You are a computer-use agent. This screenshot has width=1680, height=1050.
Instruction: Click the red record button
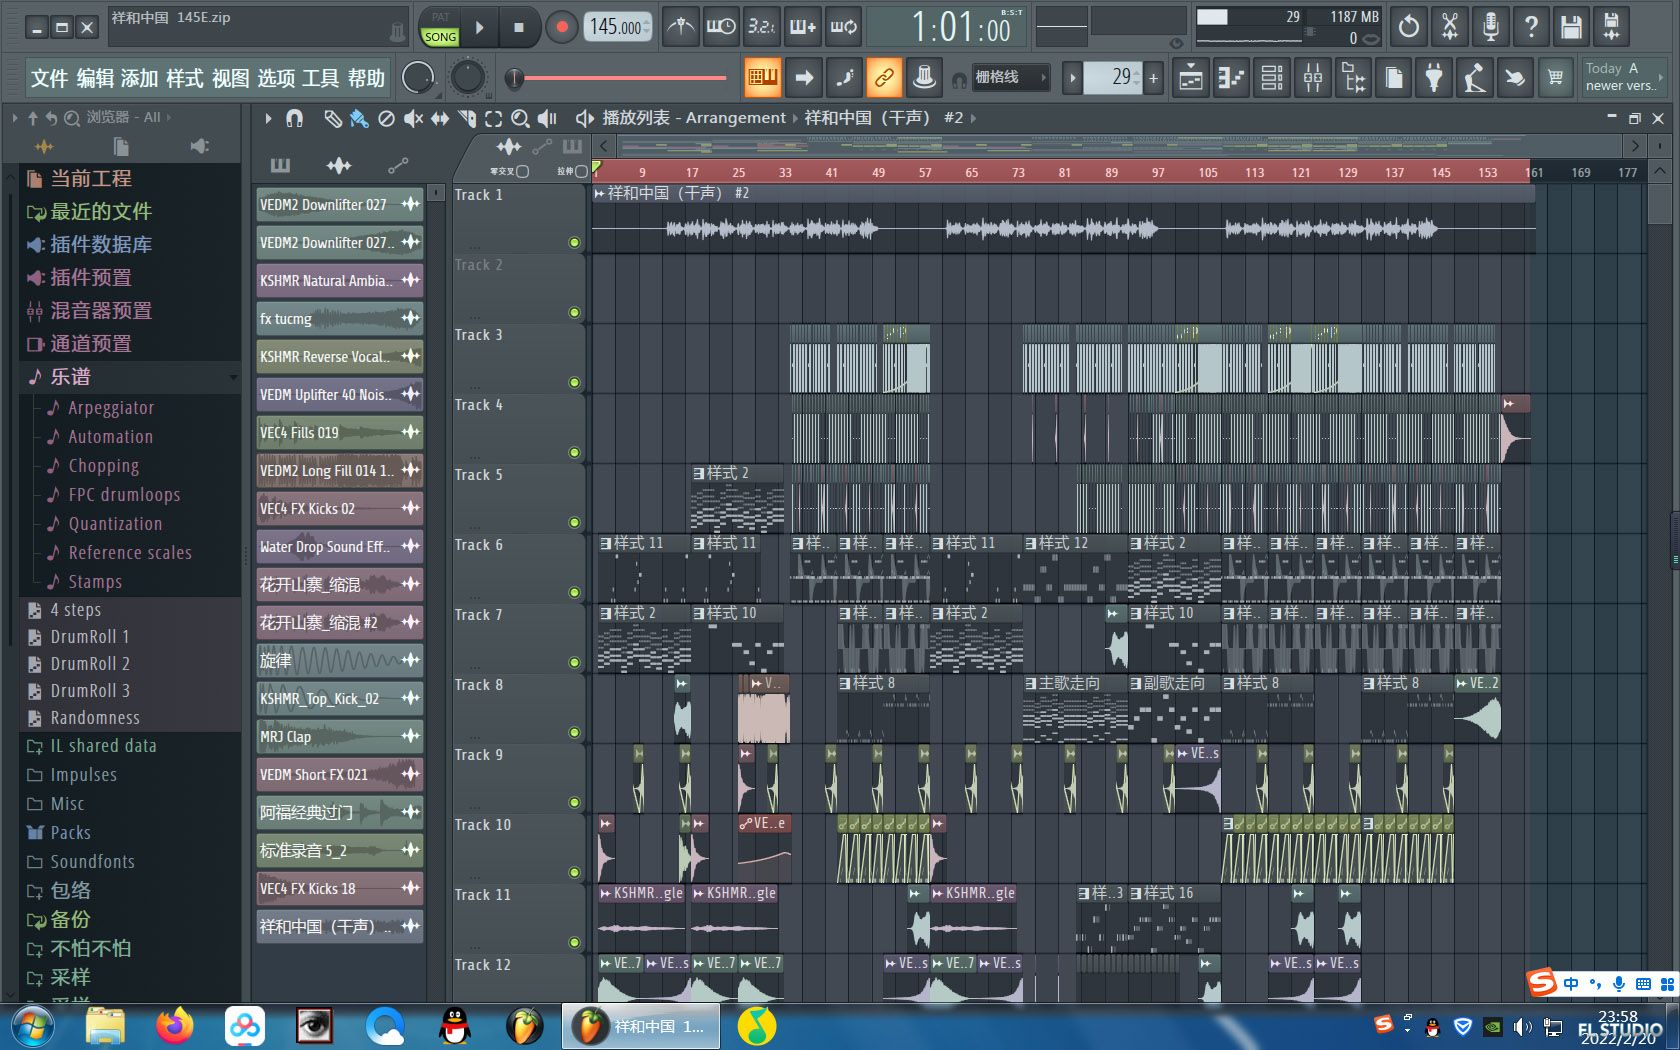[x=561, y=28]
